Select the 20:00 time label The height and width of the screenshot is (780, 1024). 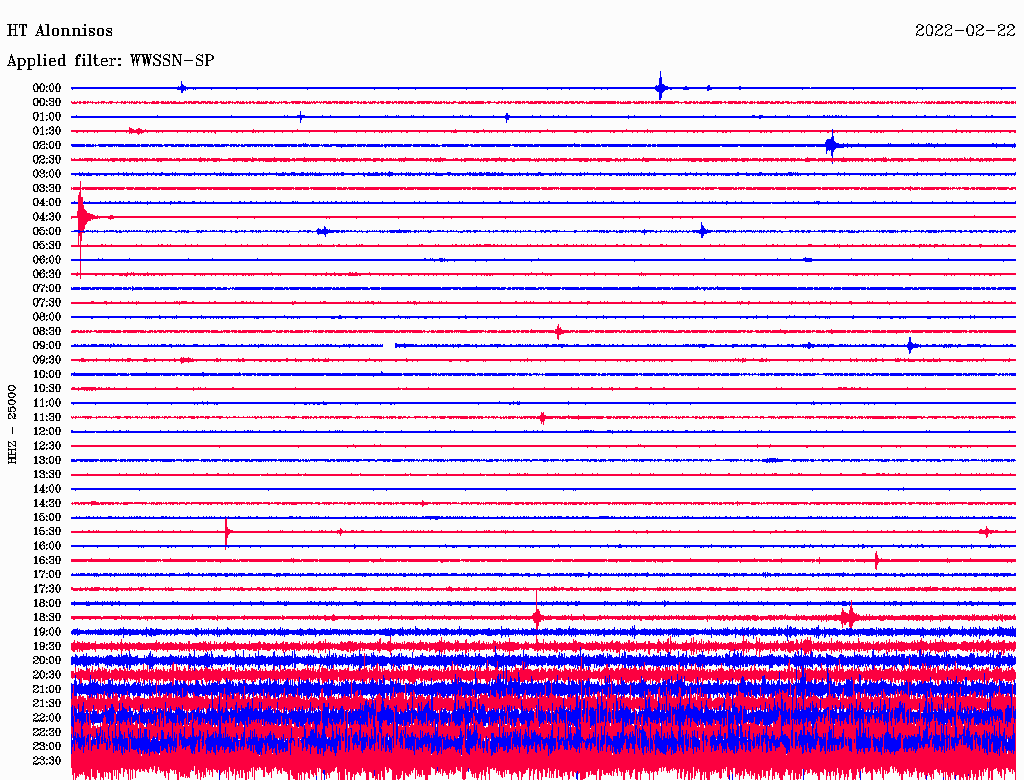(x=47, y=660)
